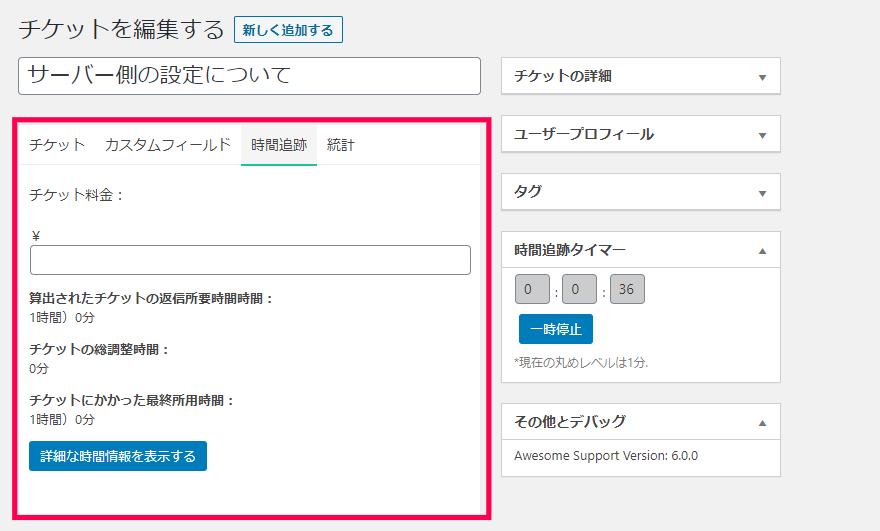Click the タグ panel heading text

click(528, 192)
